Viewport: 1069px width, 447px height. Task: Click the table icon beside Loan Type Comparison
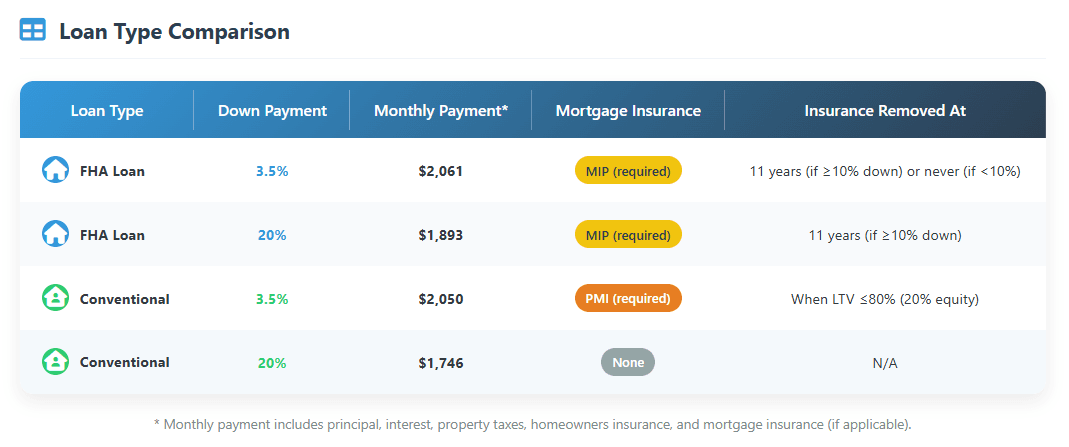[33, 30]
